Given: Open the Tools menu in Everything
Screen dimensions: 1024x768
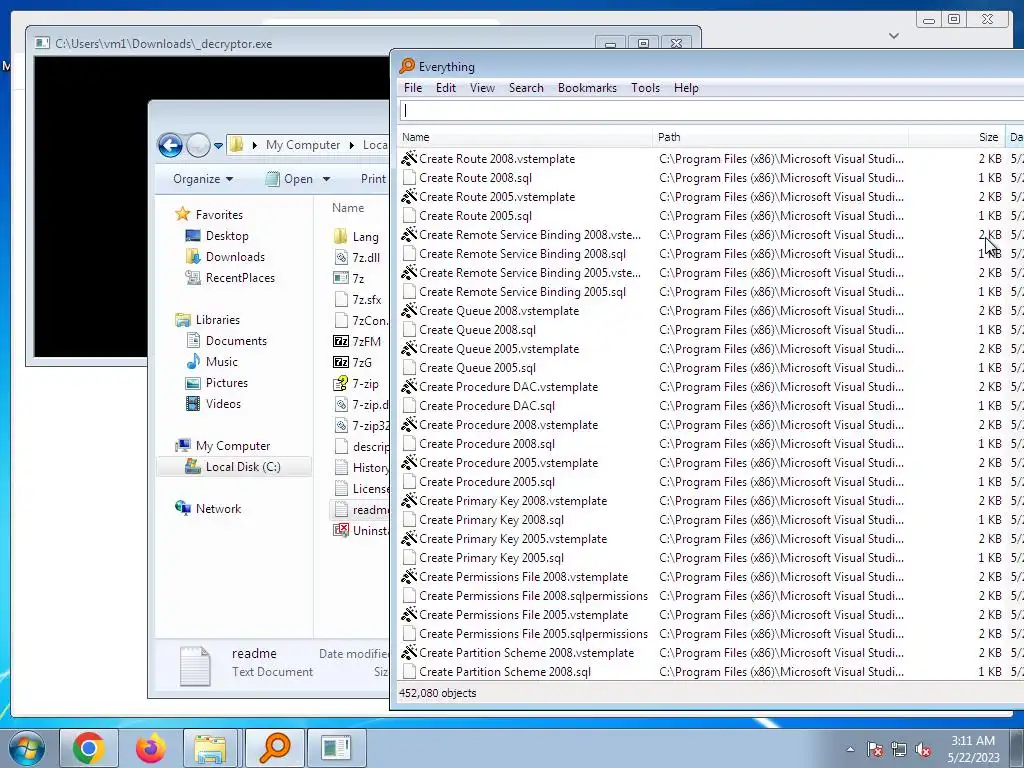Looking at the screenshot, I should 645,88.
